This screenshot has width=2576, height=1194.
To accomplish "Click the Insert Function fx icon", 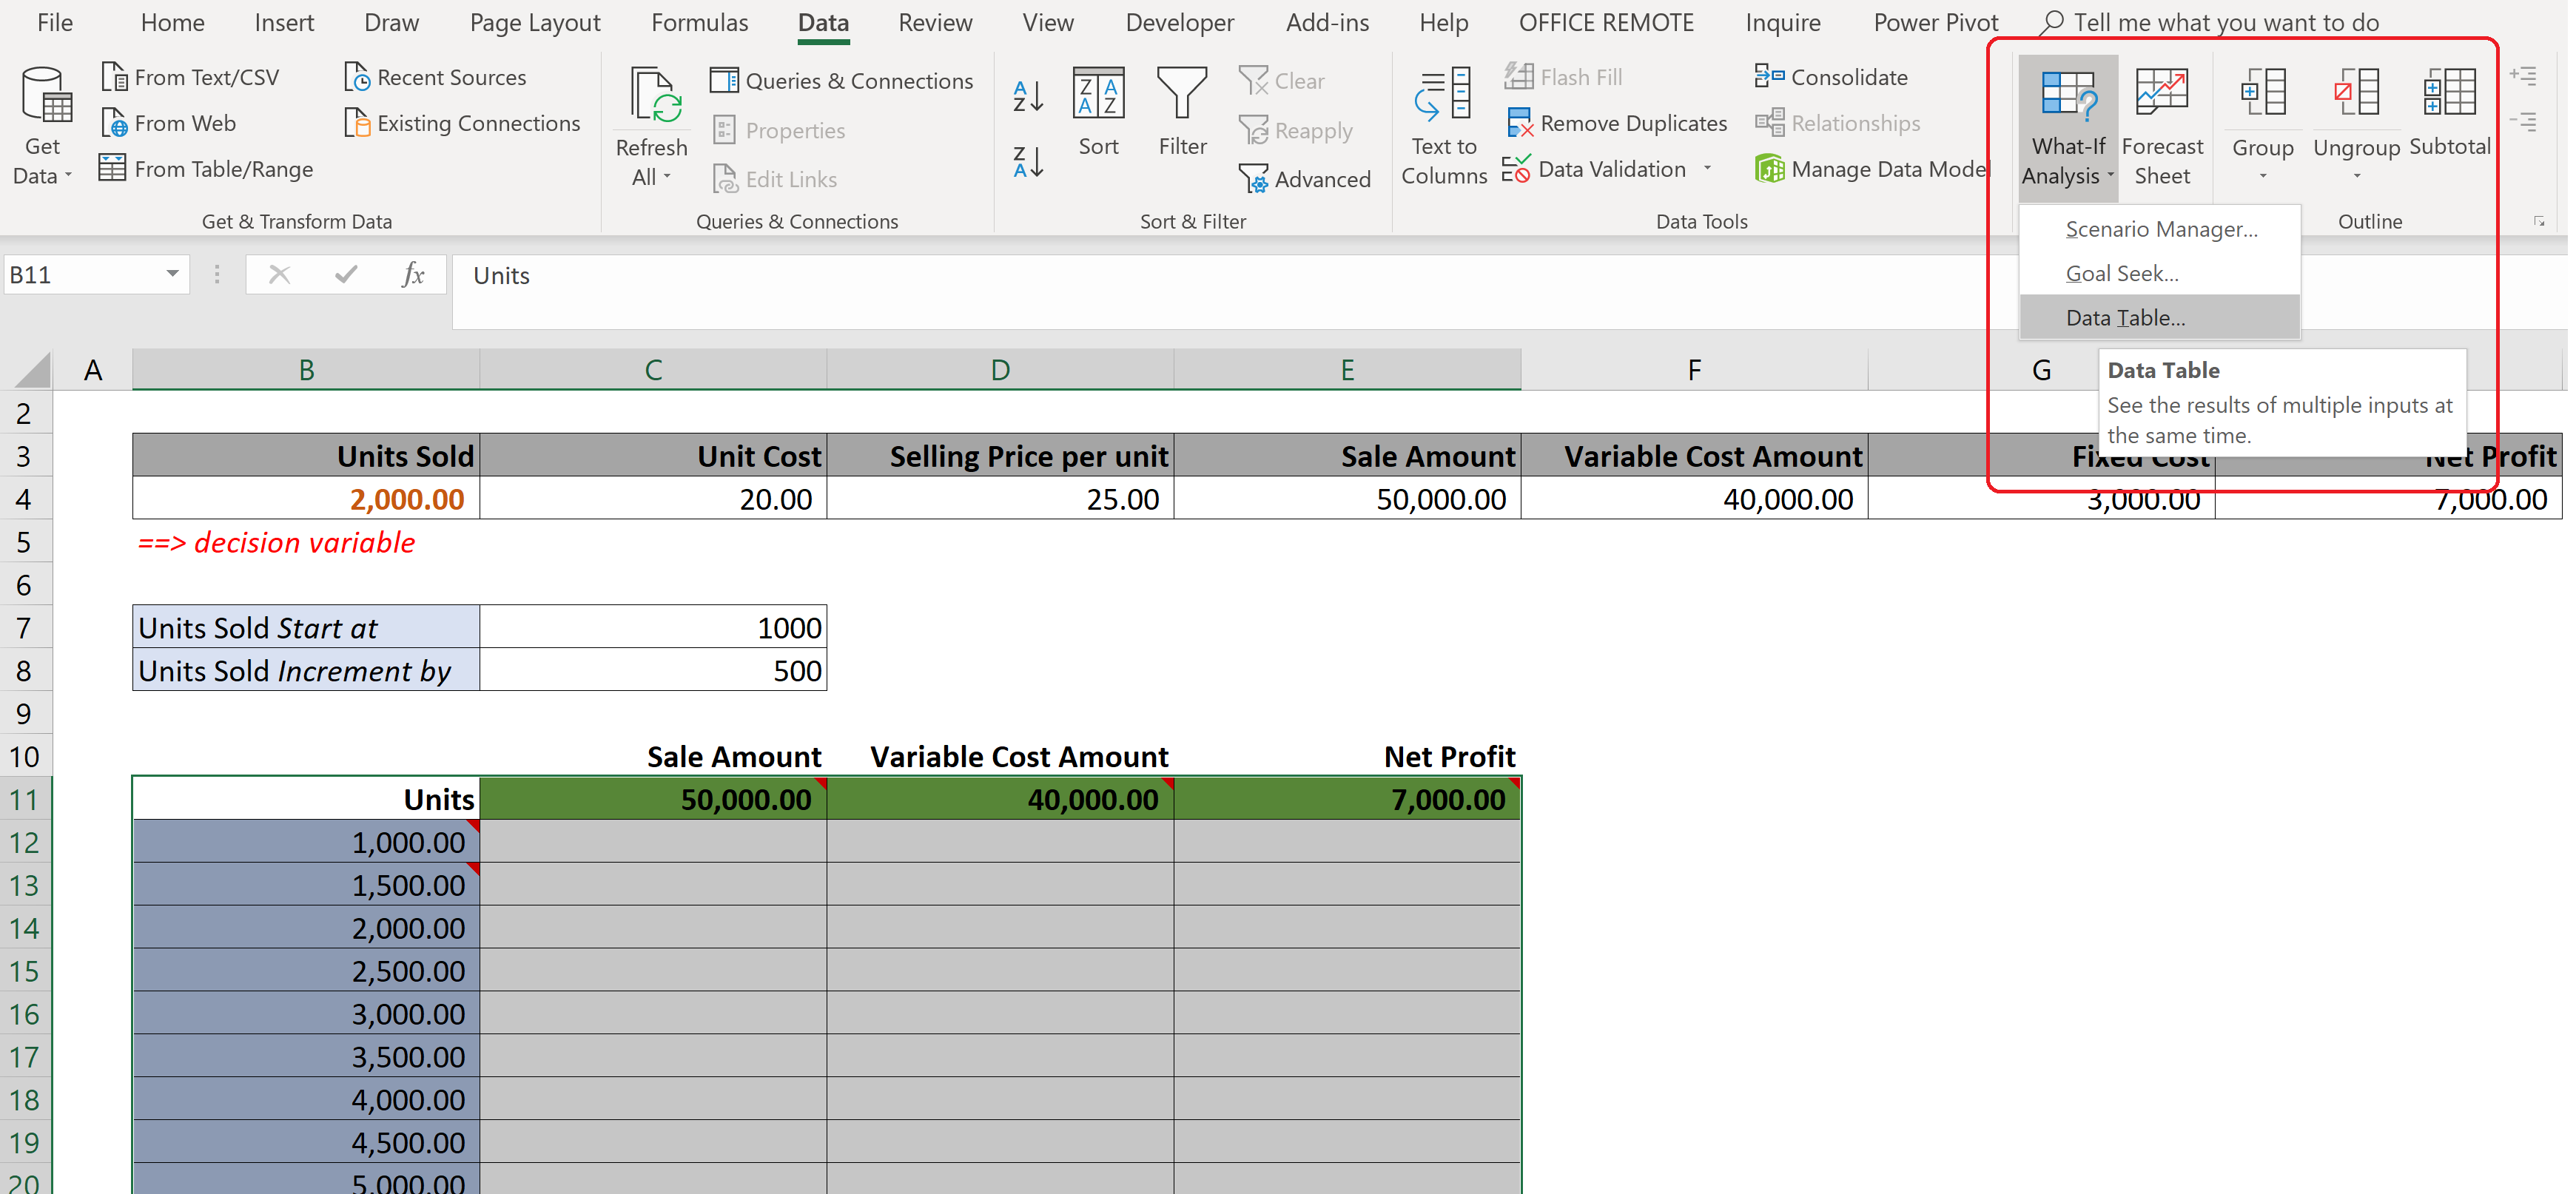I will (x=412, y=274).
